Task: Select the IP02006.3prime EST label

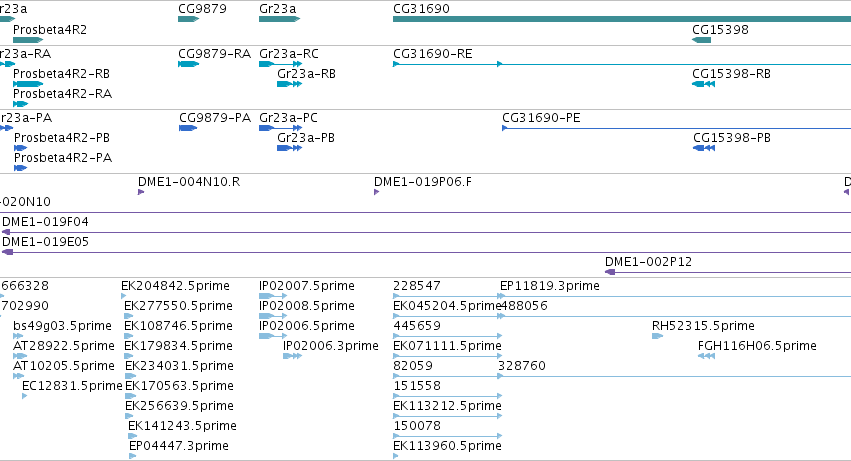Action: click(x=331, y=346)
